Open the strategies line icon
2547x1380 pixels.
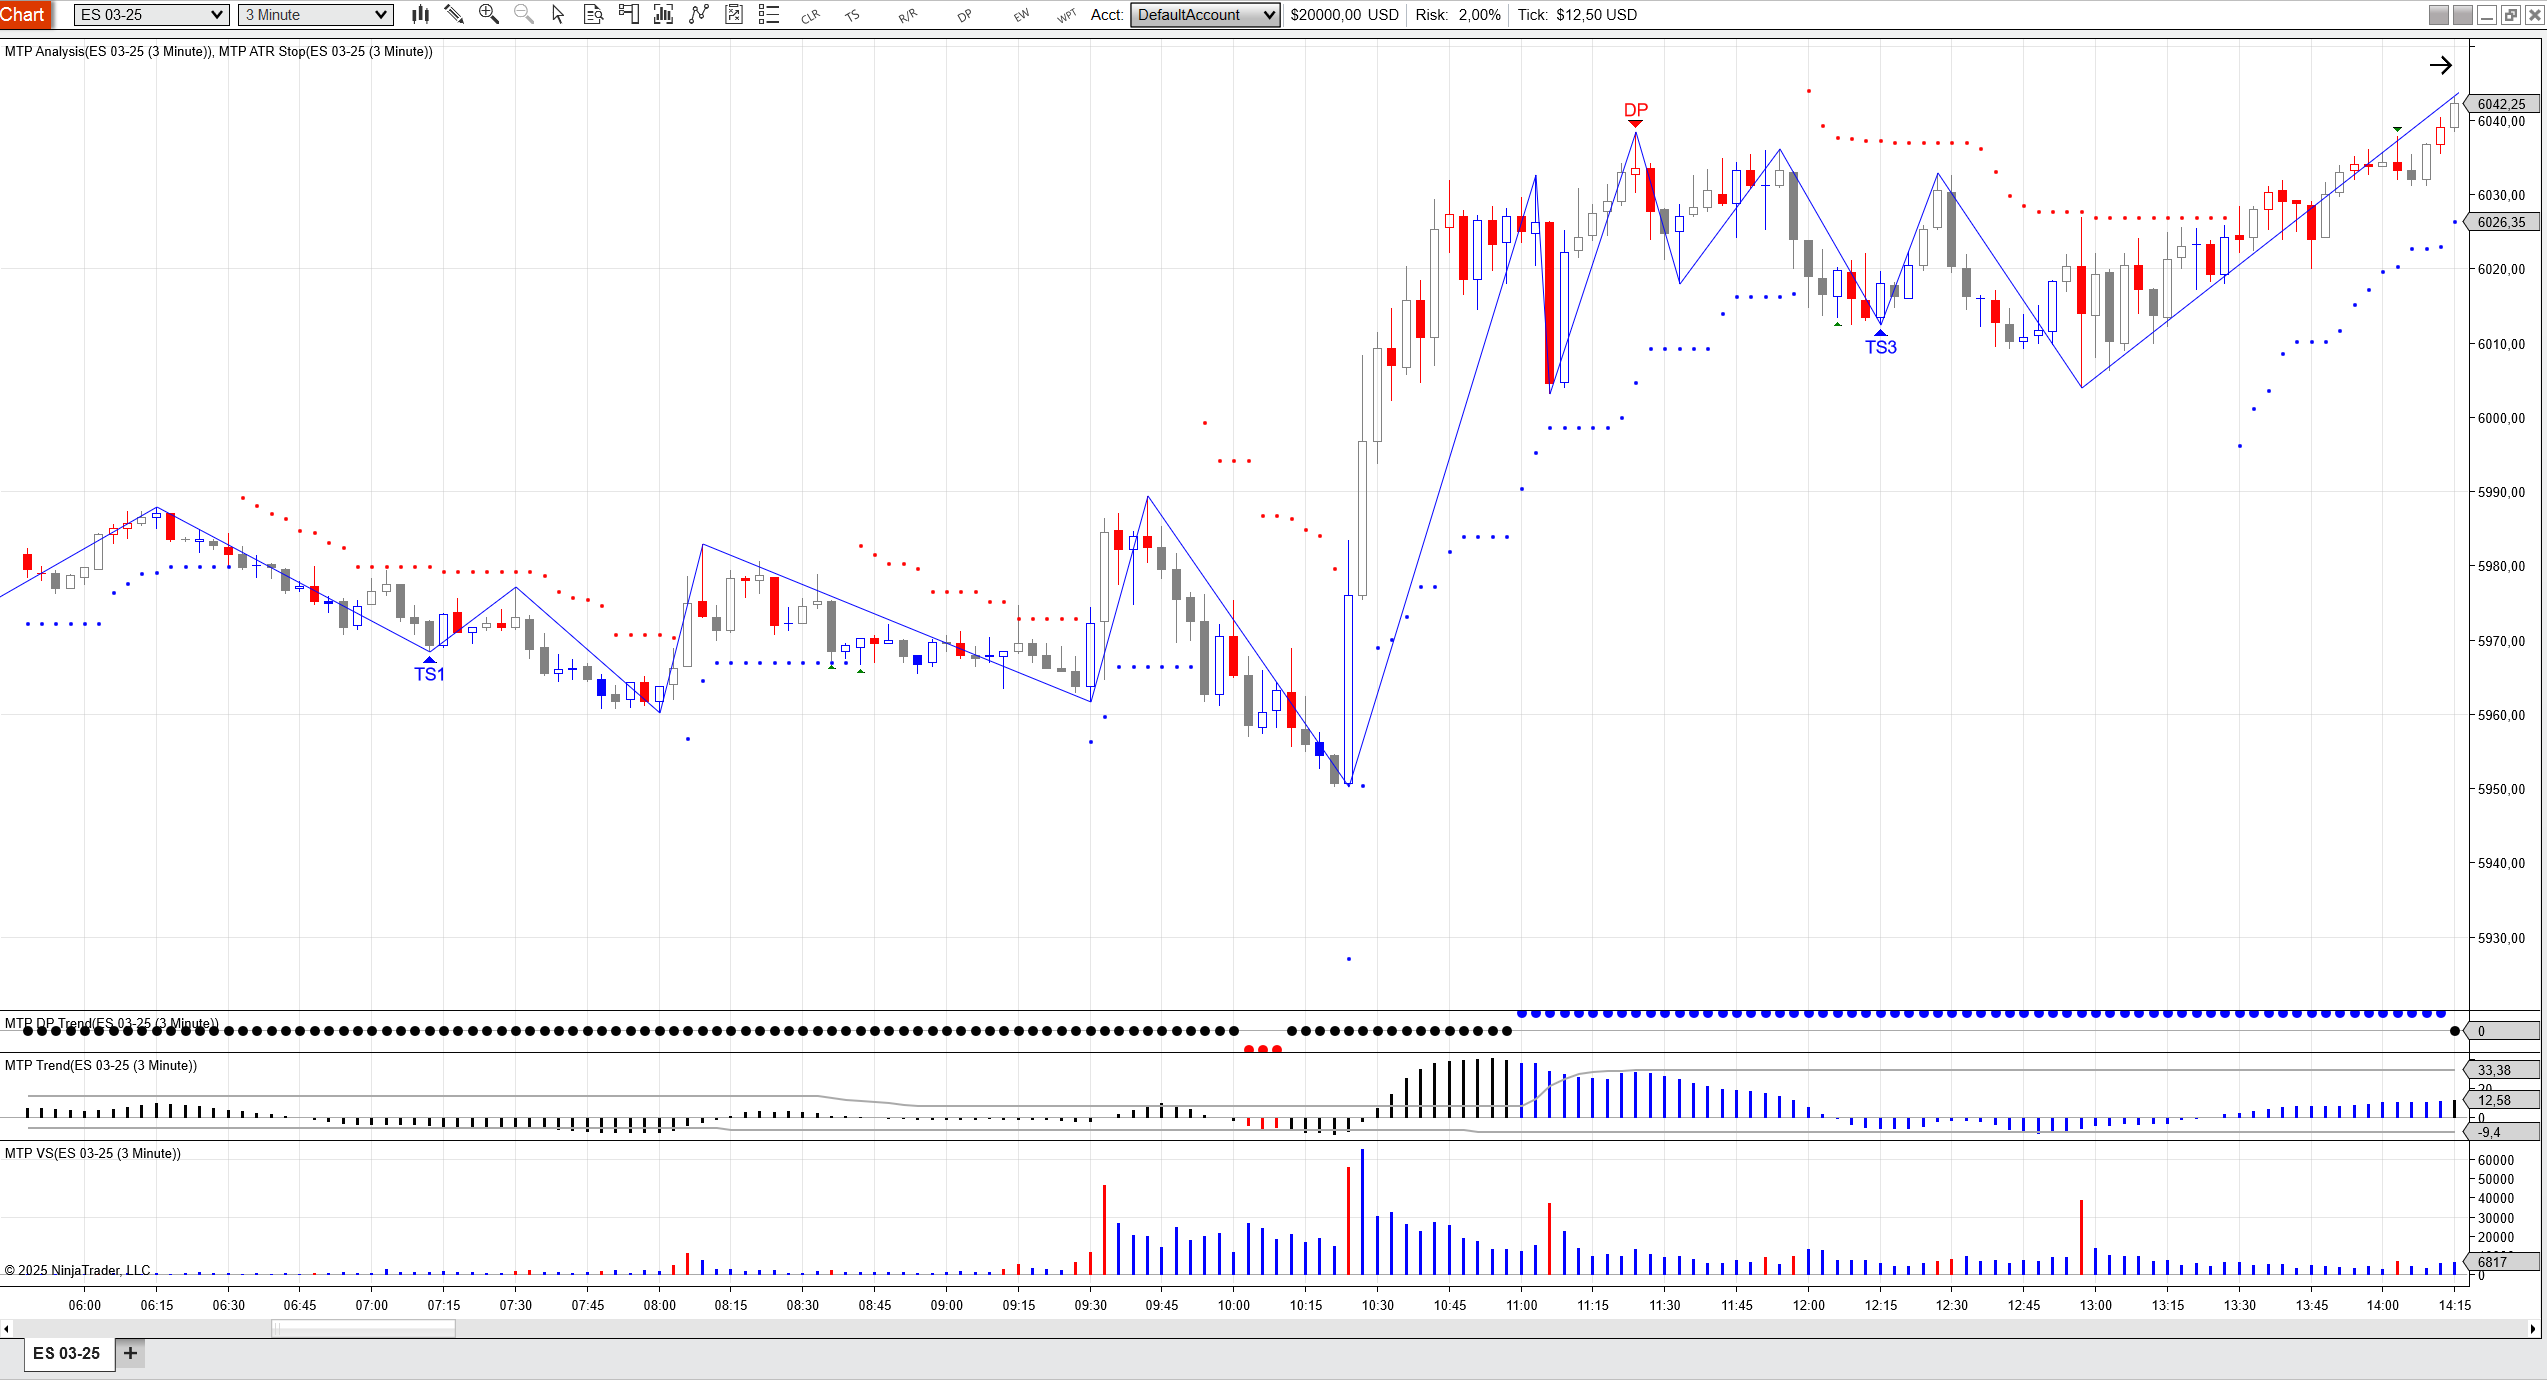tap(699, 14)
